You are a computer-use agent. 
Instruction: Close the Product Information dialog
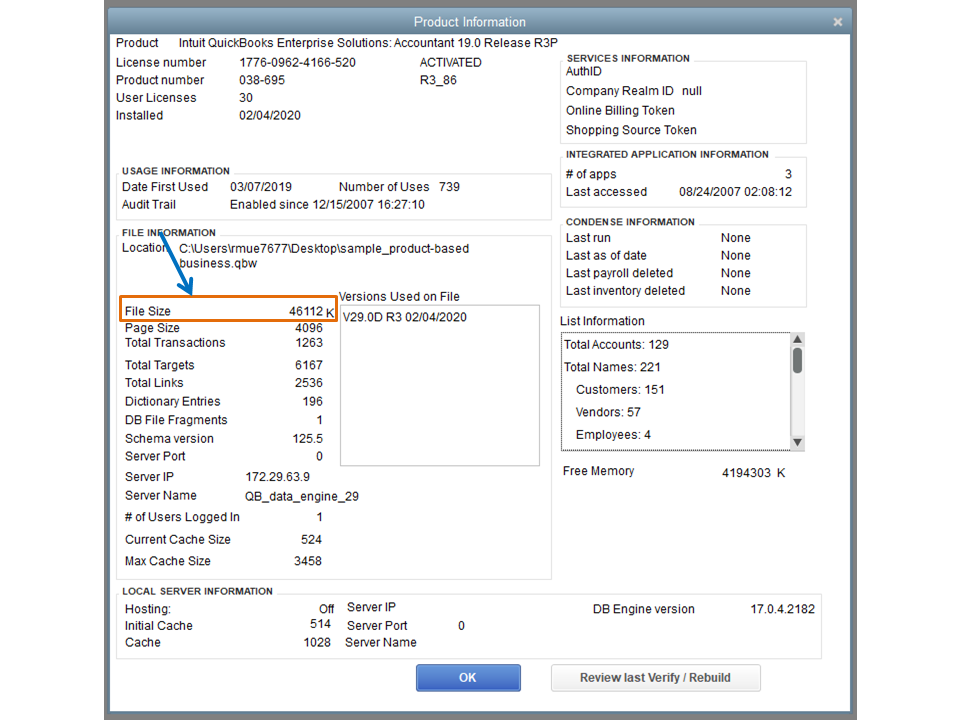[x=838, y=22]
